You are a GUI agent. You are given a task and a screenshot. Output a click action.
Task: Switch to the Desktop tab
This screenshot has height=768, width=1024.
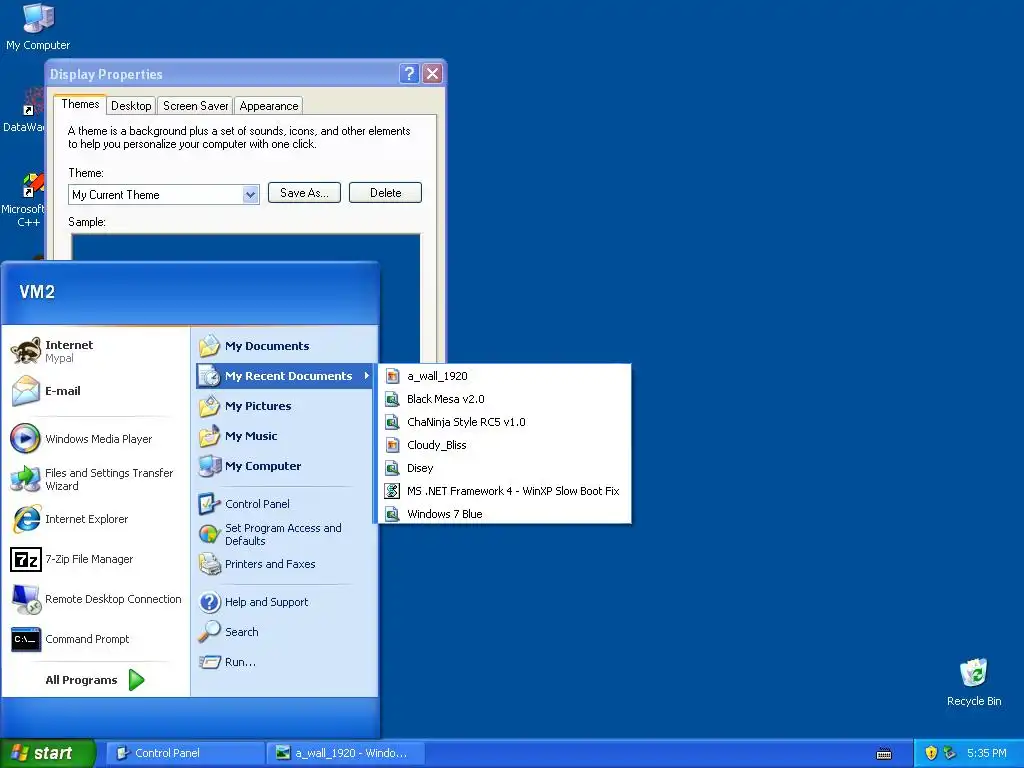(x=131, y=106)
